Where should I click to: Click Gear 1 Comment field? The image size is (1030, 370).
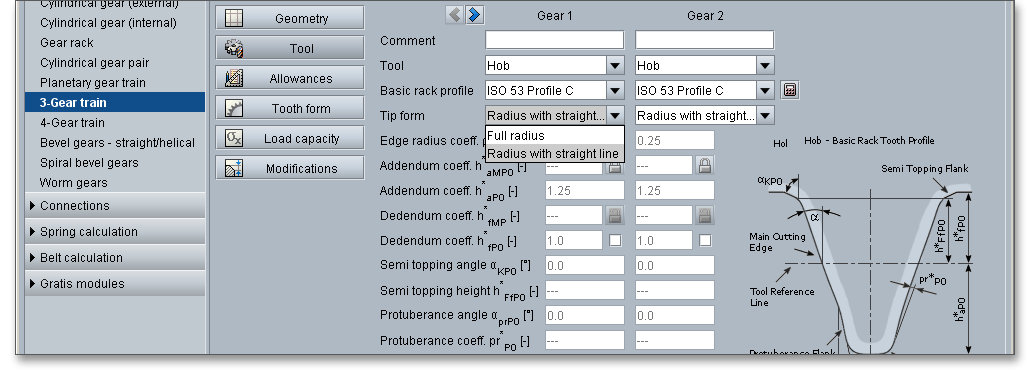(554, 40)
